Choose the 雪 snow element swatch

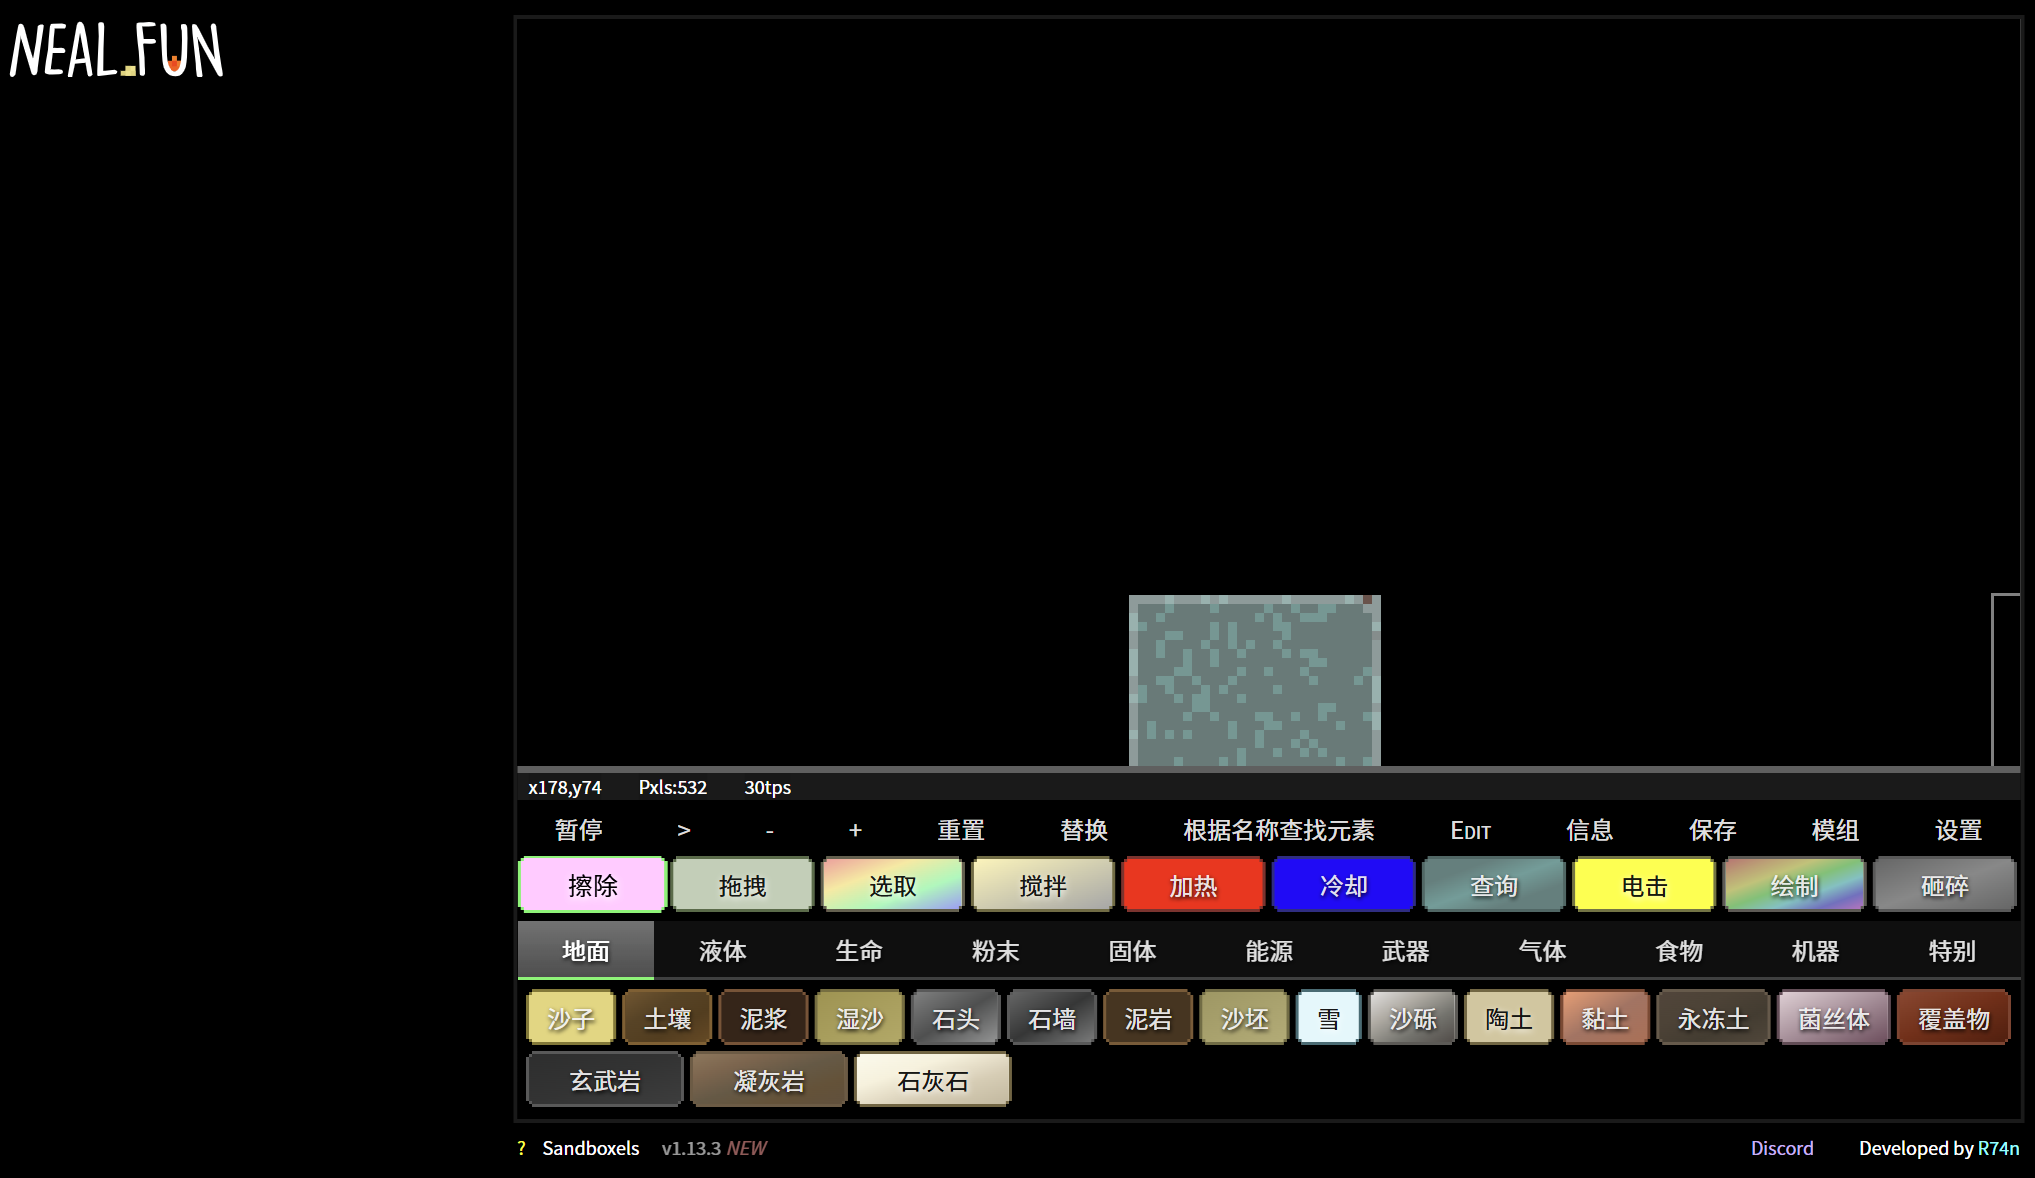click(x=1328, y=1018)
